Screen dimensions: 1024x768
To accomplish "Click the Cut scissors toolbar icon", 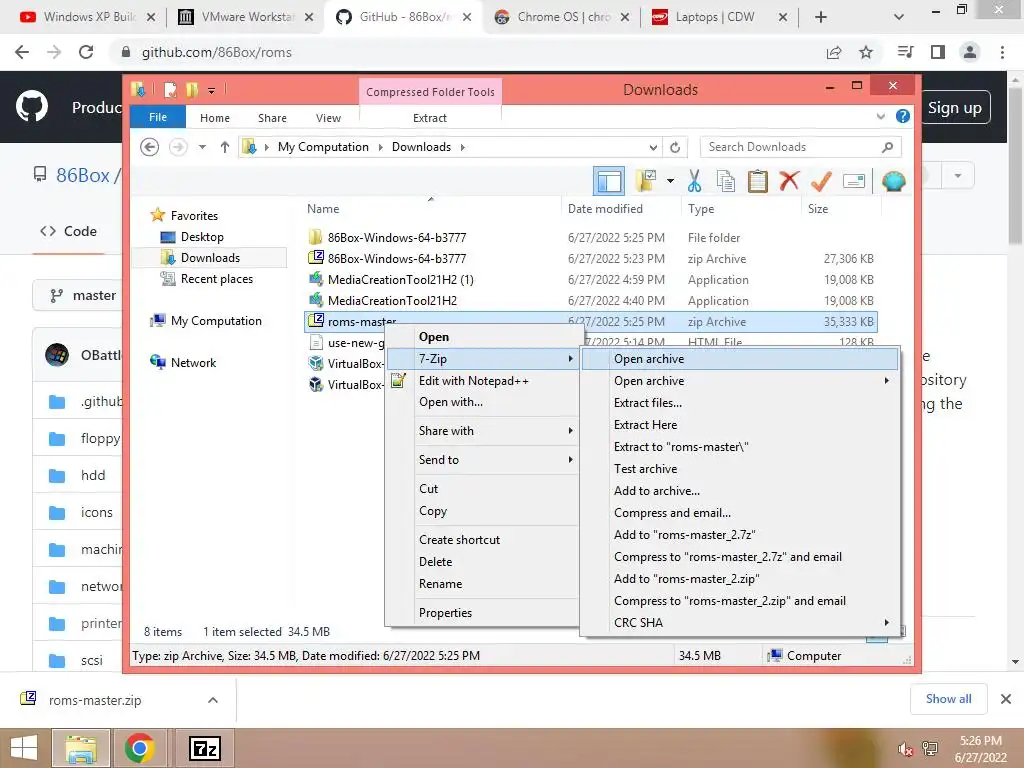I will 694,181.
